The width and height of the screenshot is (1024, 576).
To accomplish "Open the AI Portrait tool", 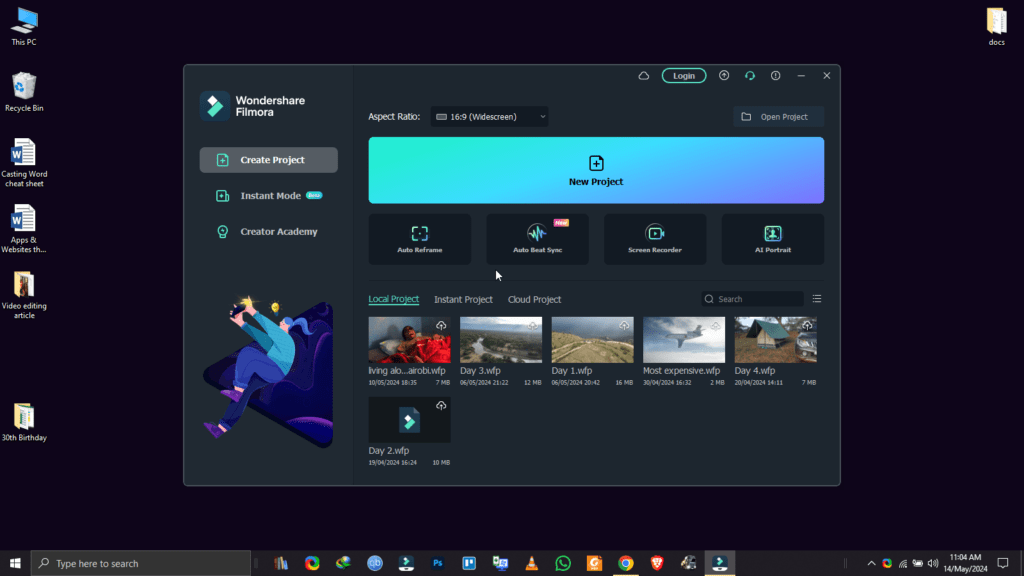I will point(773,239).
